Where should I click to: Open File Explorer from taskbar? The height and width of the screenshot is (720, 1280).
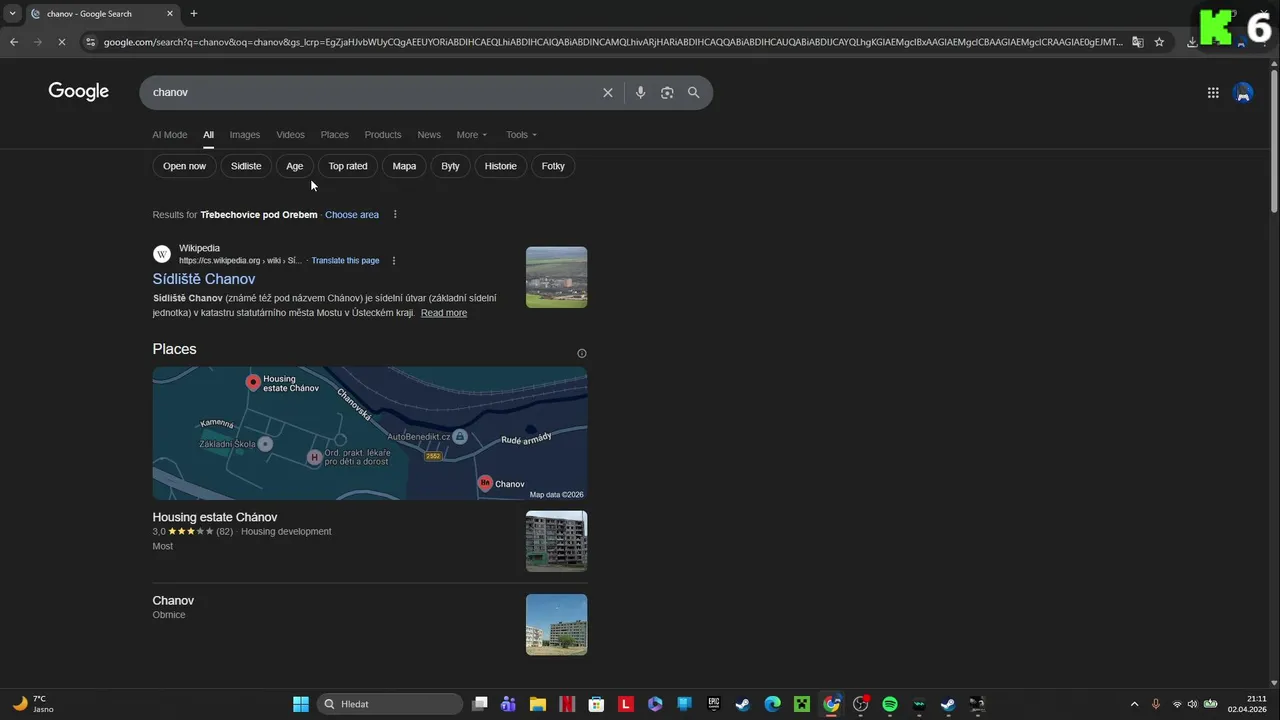tap(538, 704)
